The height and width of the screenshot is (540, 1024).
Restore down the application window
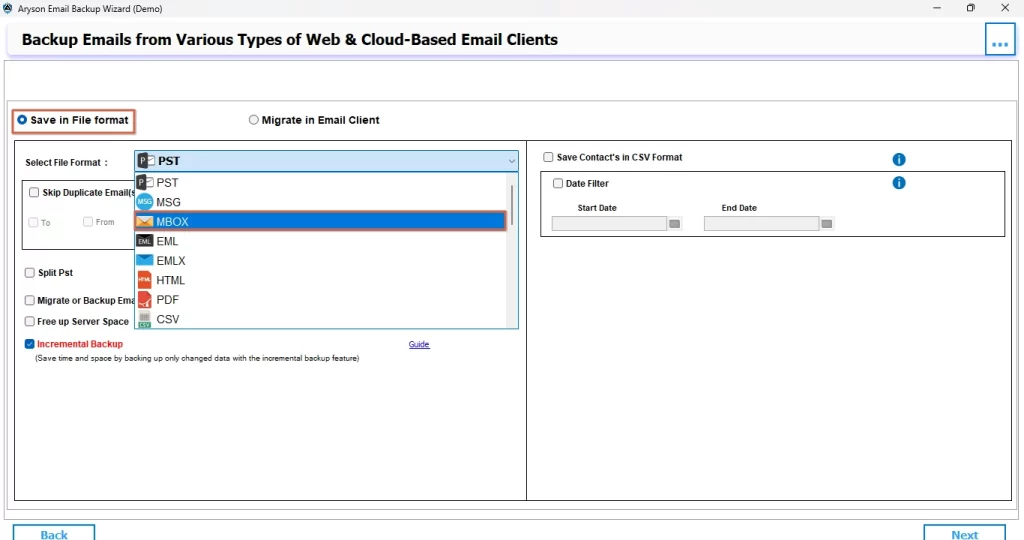coord(971,8)
